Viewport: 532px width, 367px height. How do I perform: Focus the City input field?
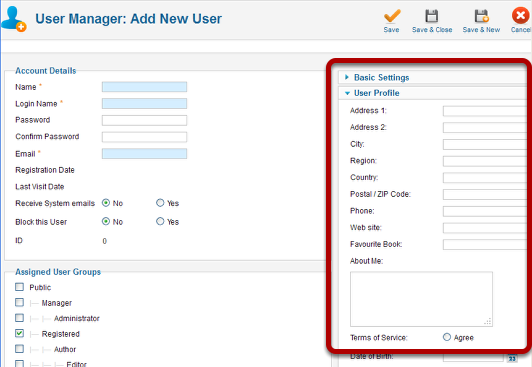[x=485, y=144]
